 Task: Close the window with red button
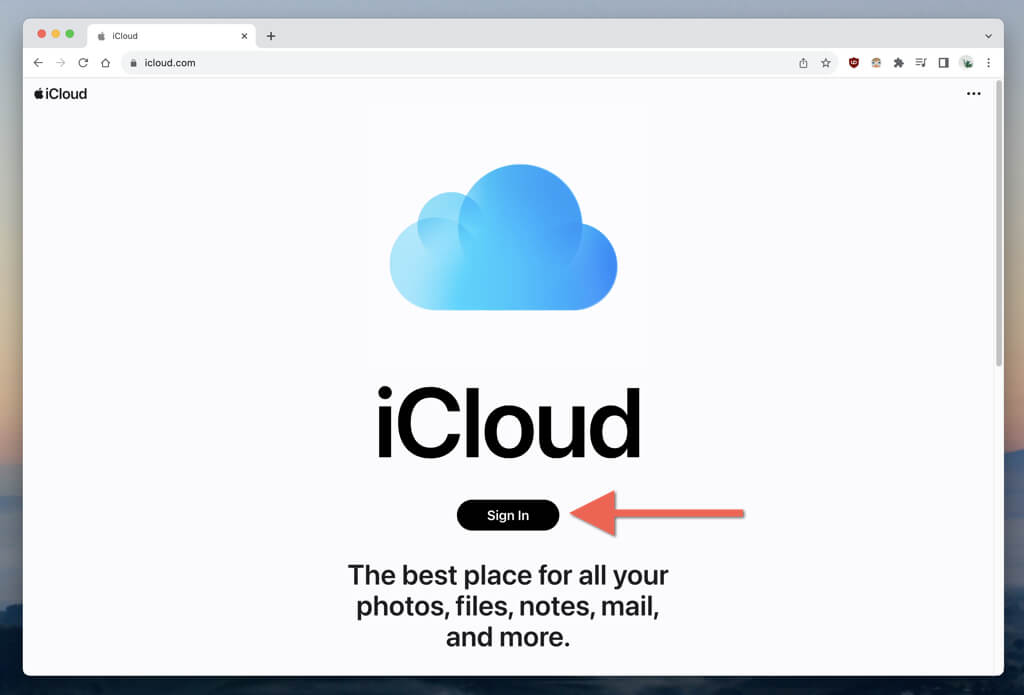pyautogui.click(x=41, y=34)
